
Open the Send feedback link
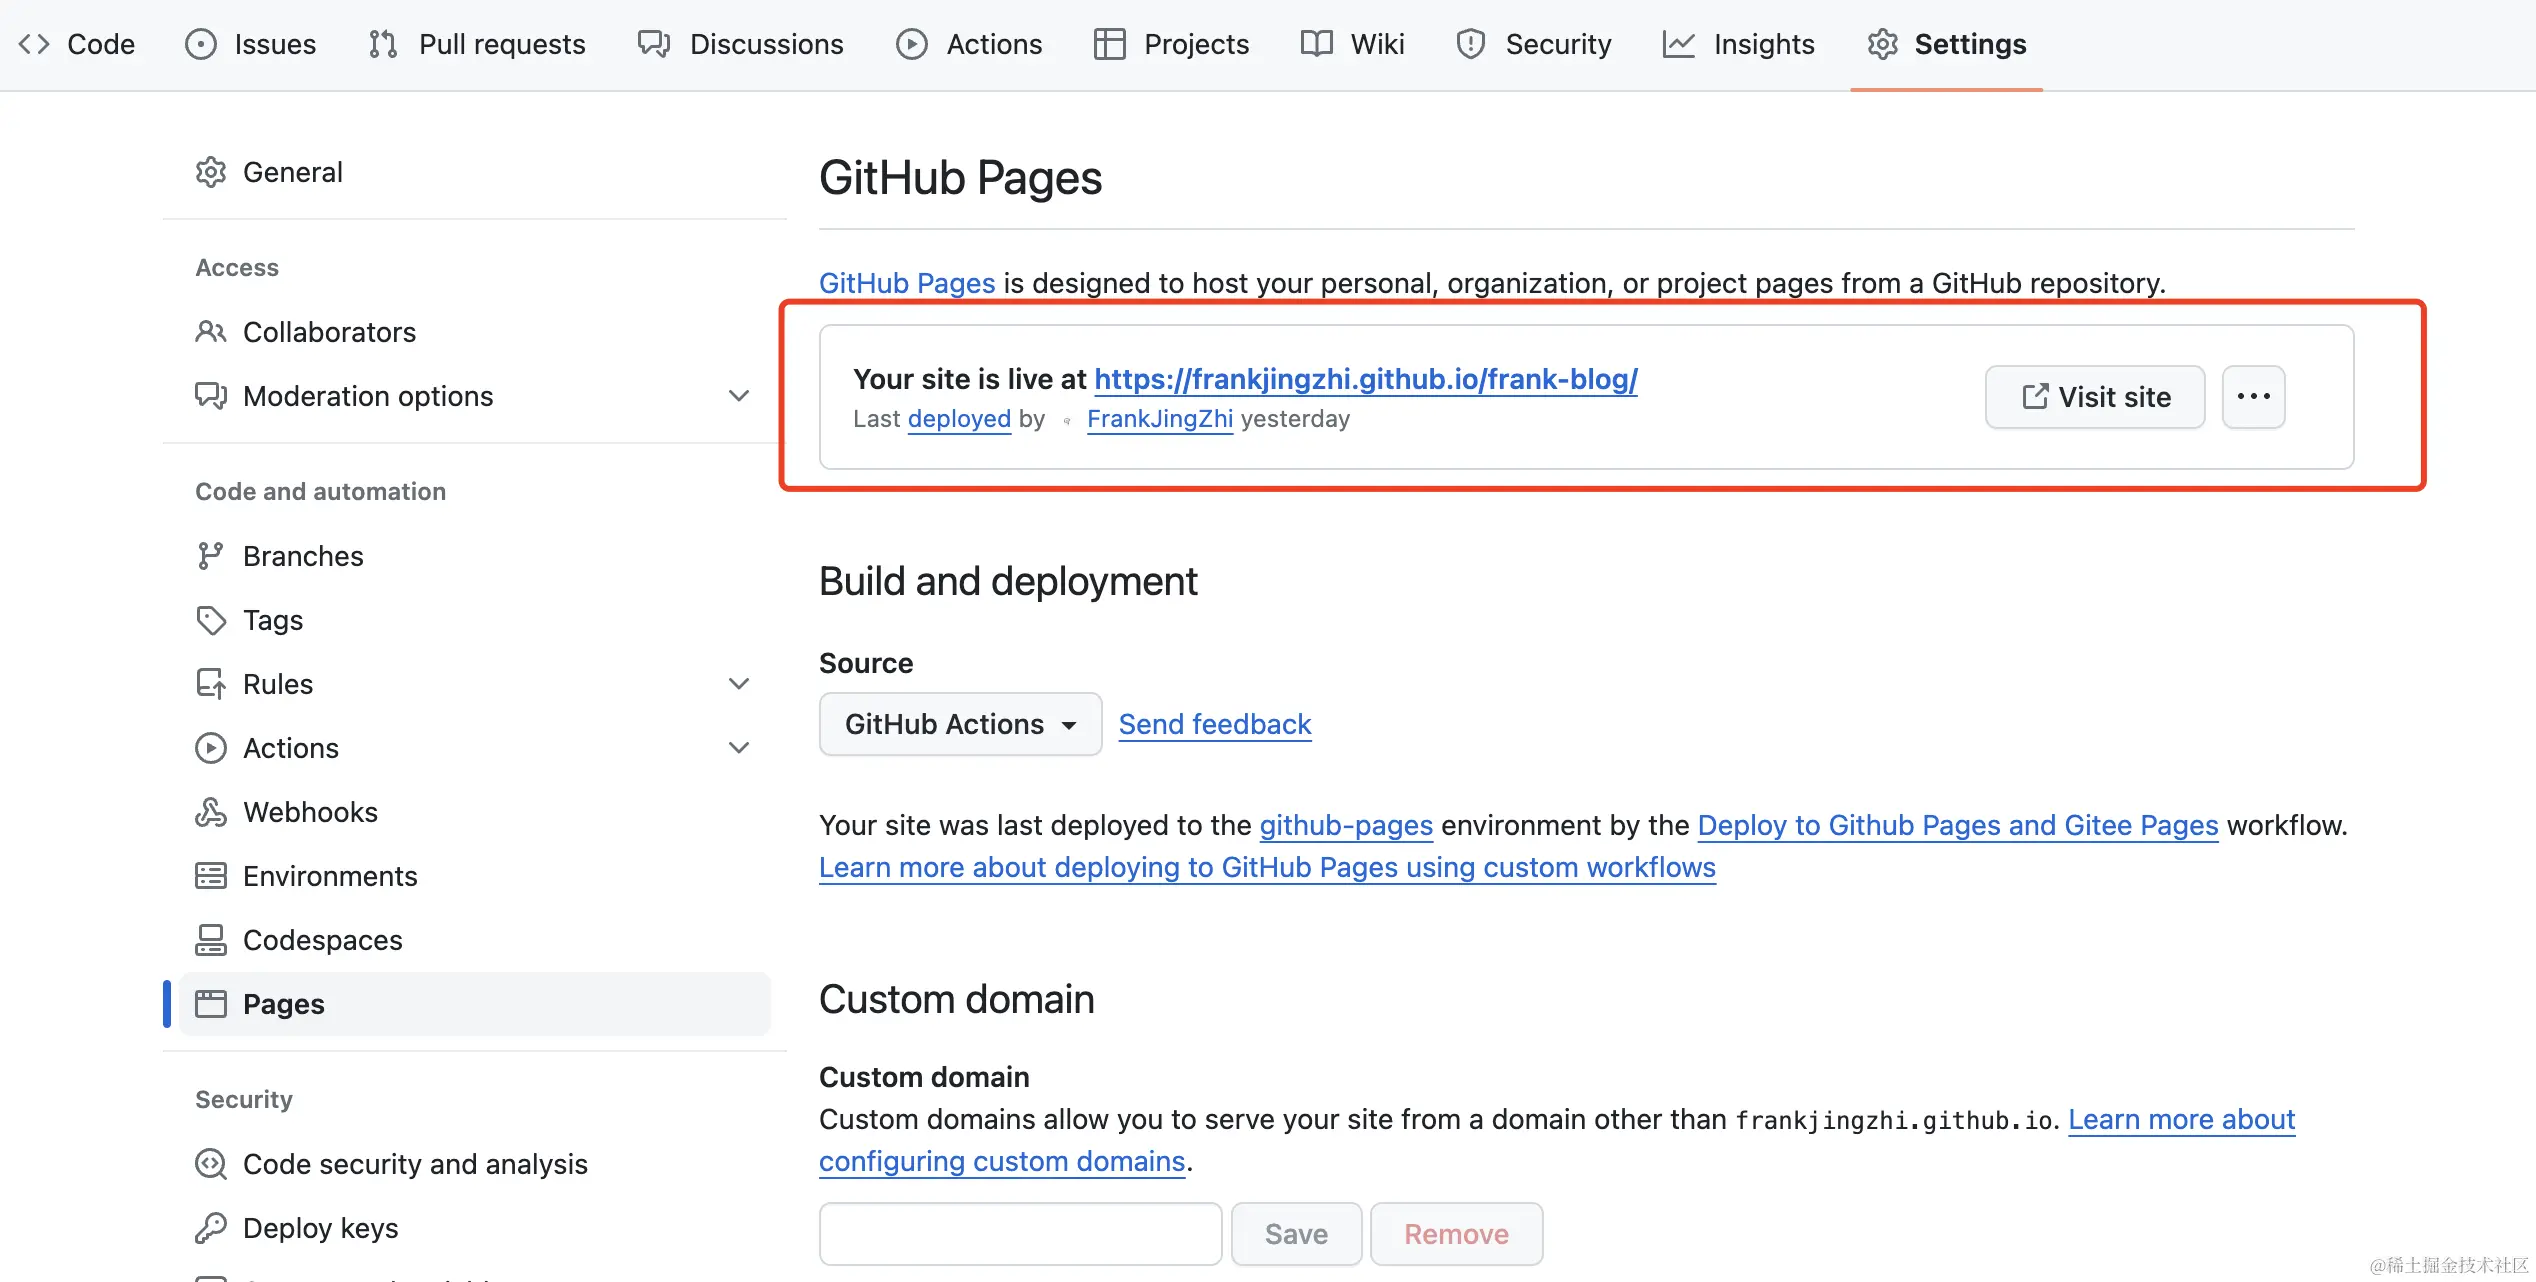pyautogui.click(x=1214, y=723)
